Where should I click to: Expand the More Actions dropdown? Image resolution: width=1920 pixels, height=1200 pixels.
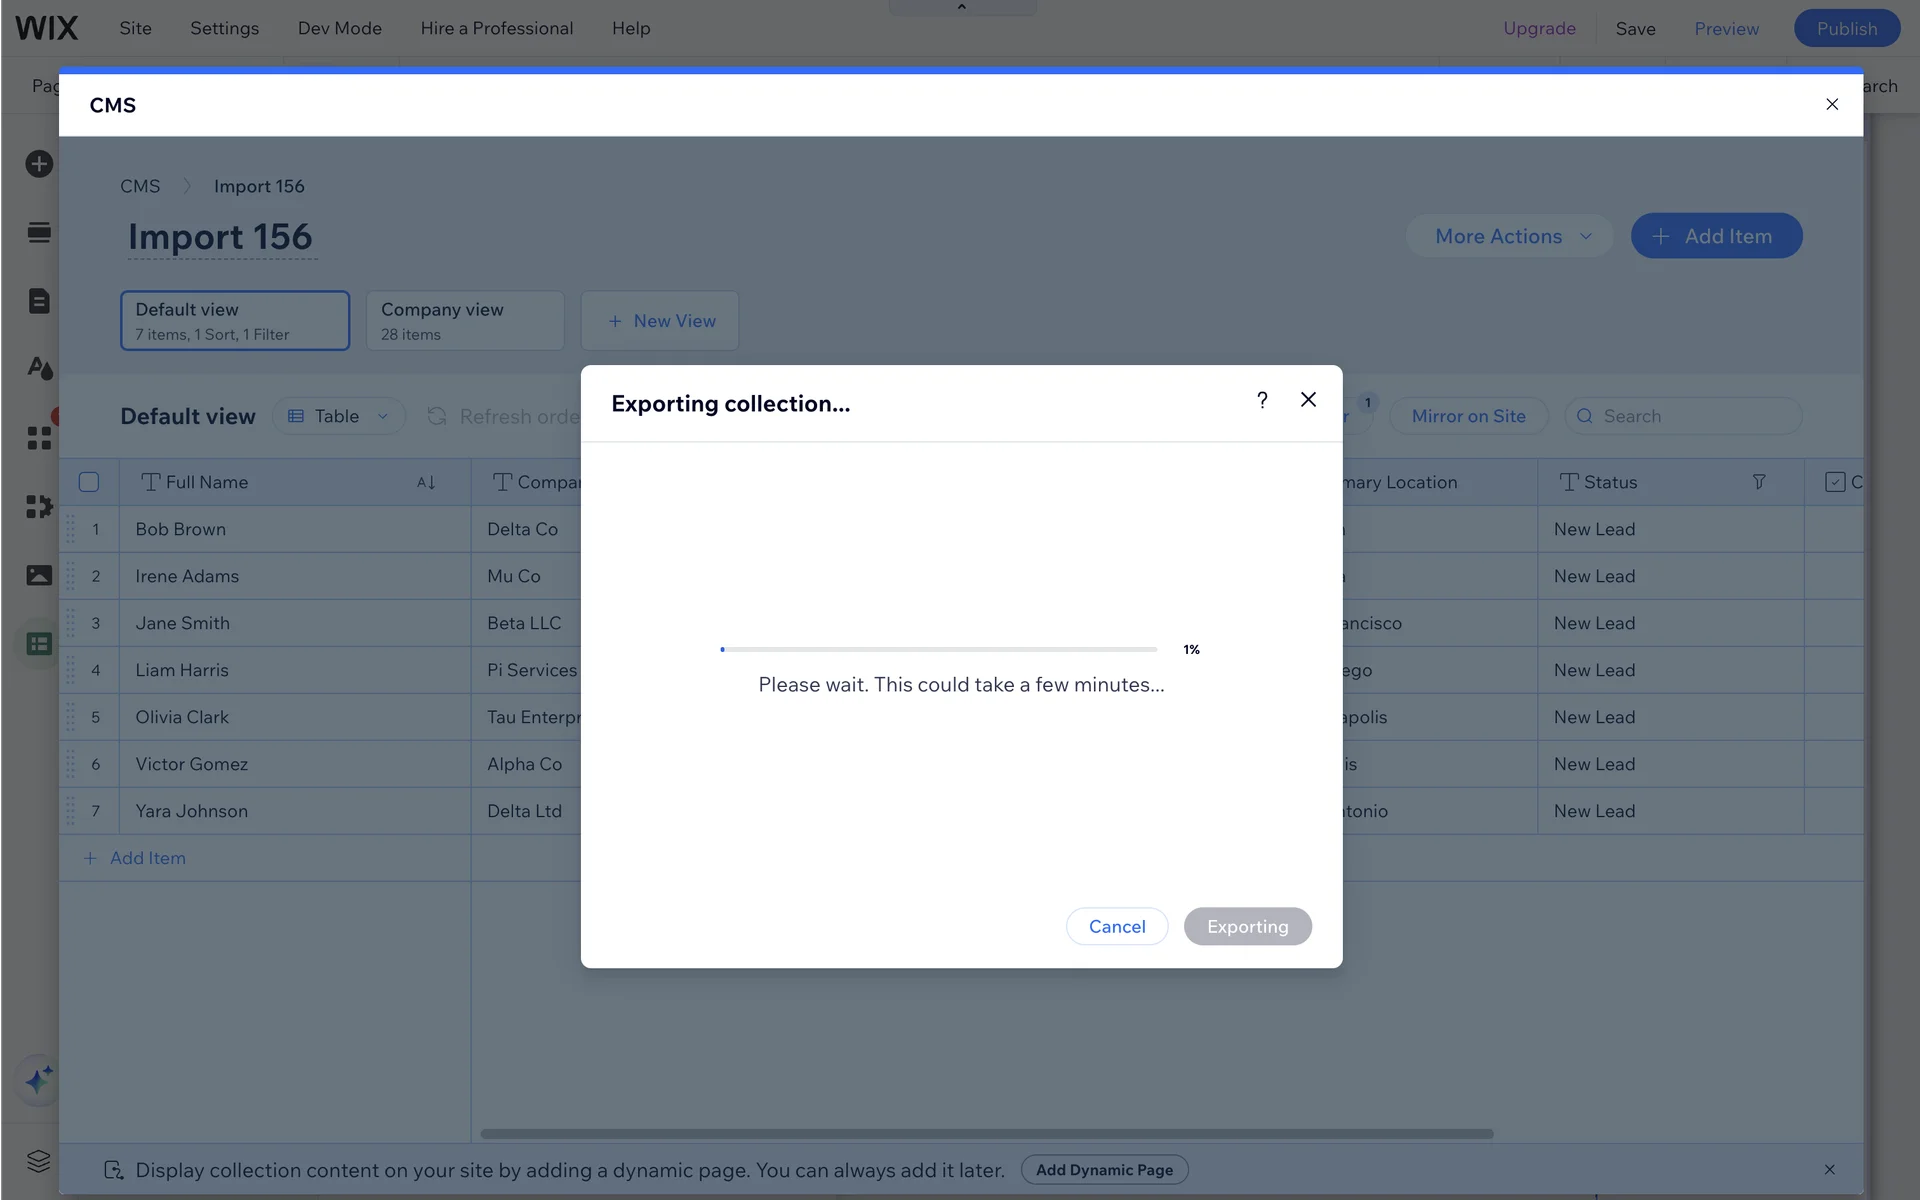[x=1510, y=236]
